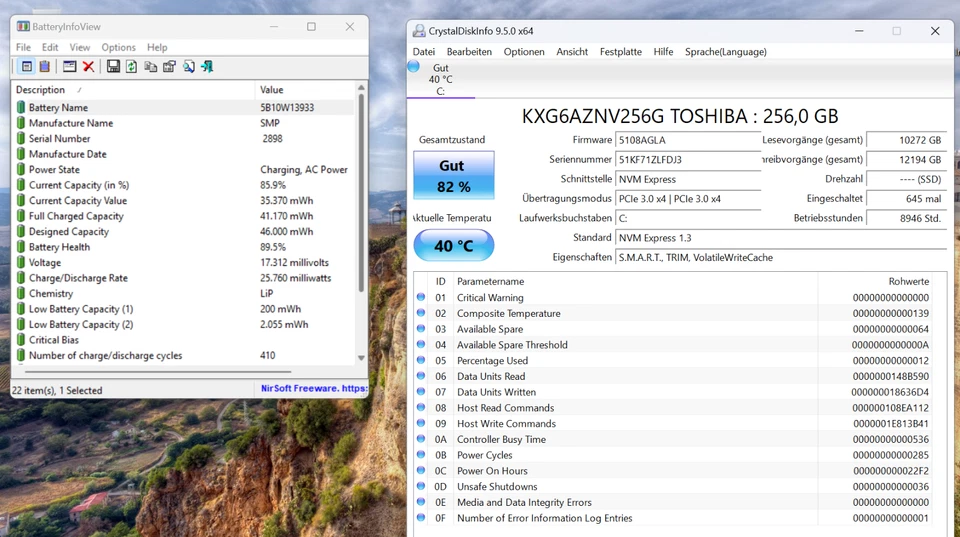960x537 pixels.
Task: Open the Ansicht menu
Action: point(572,52)
